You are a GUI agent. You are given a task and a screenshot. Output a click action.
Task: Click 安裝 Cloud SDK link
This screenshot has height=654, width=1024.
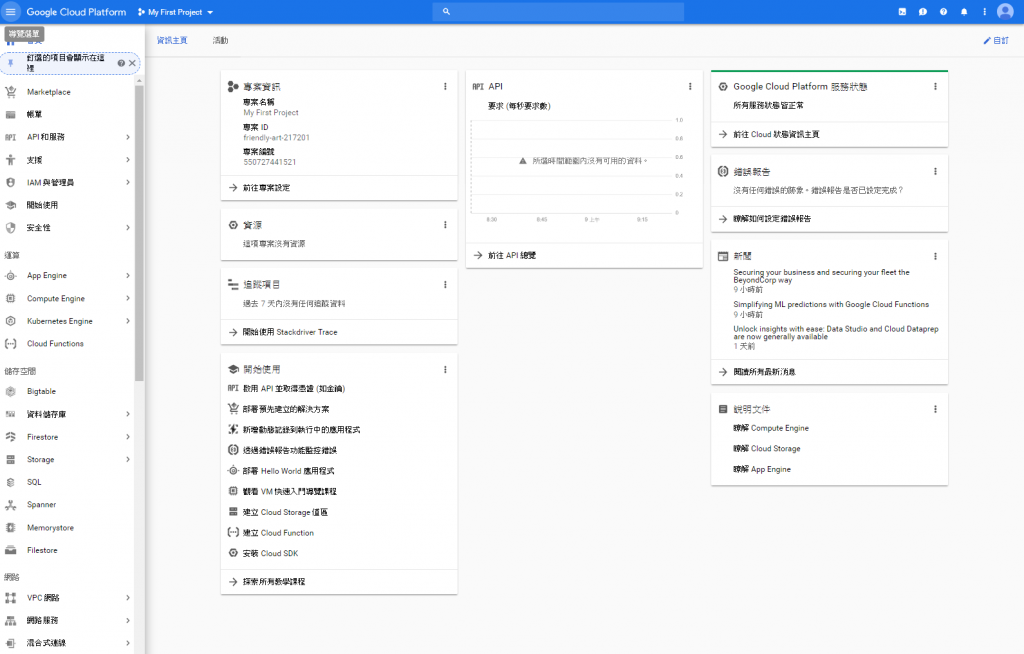pos(270,553)
